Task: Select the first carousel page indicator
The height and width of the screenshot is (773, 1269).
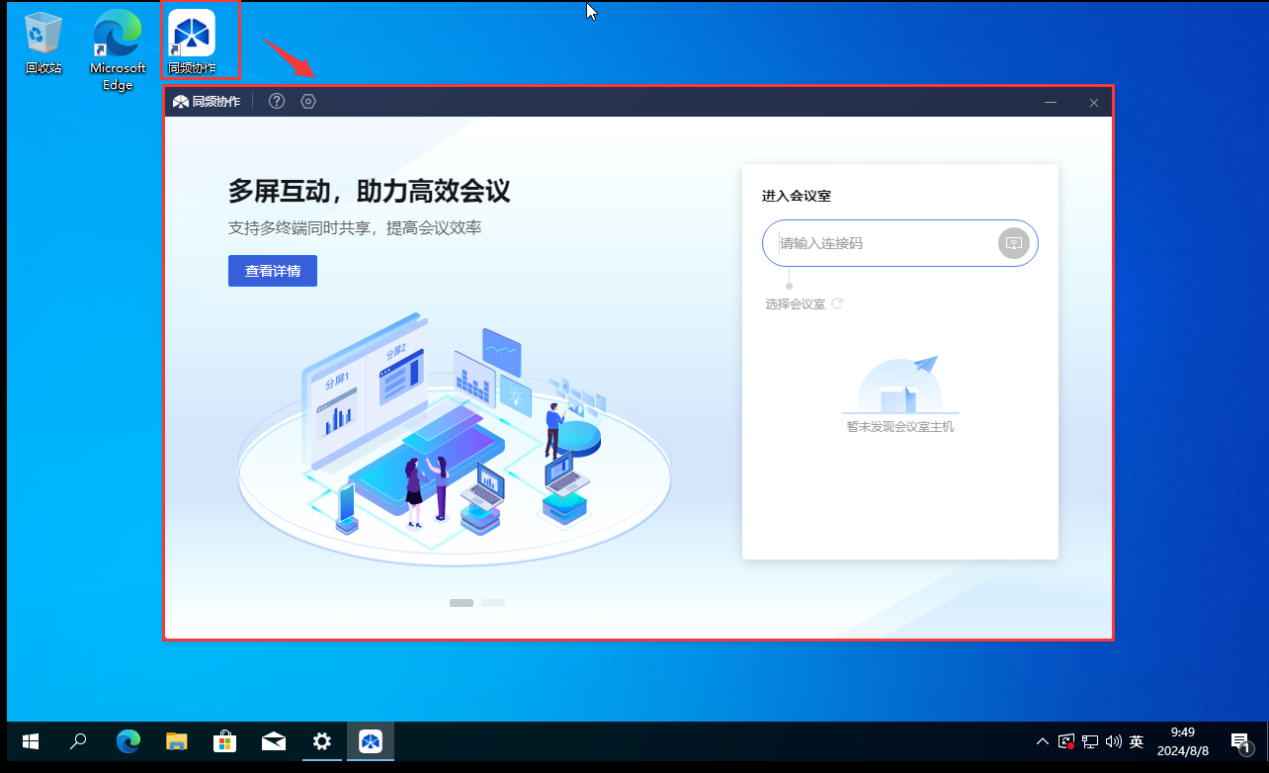Action: (x=461, y=603)
